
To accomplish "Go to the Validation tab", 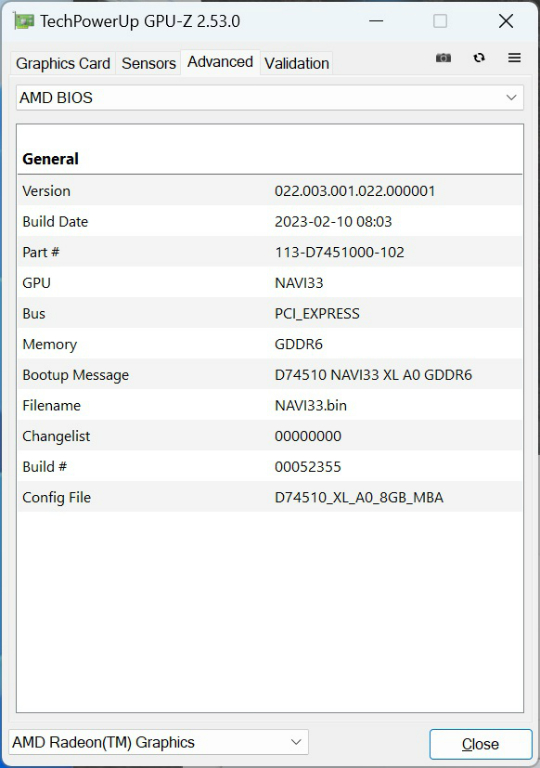I will tap(296, 63).
